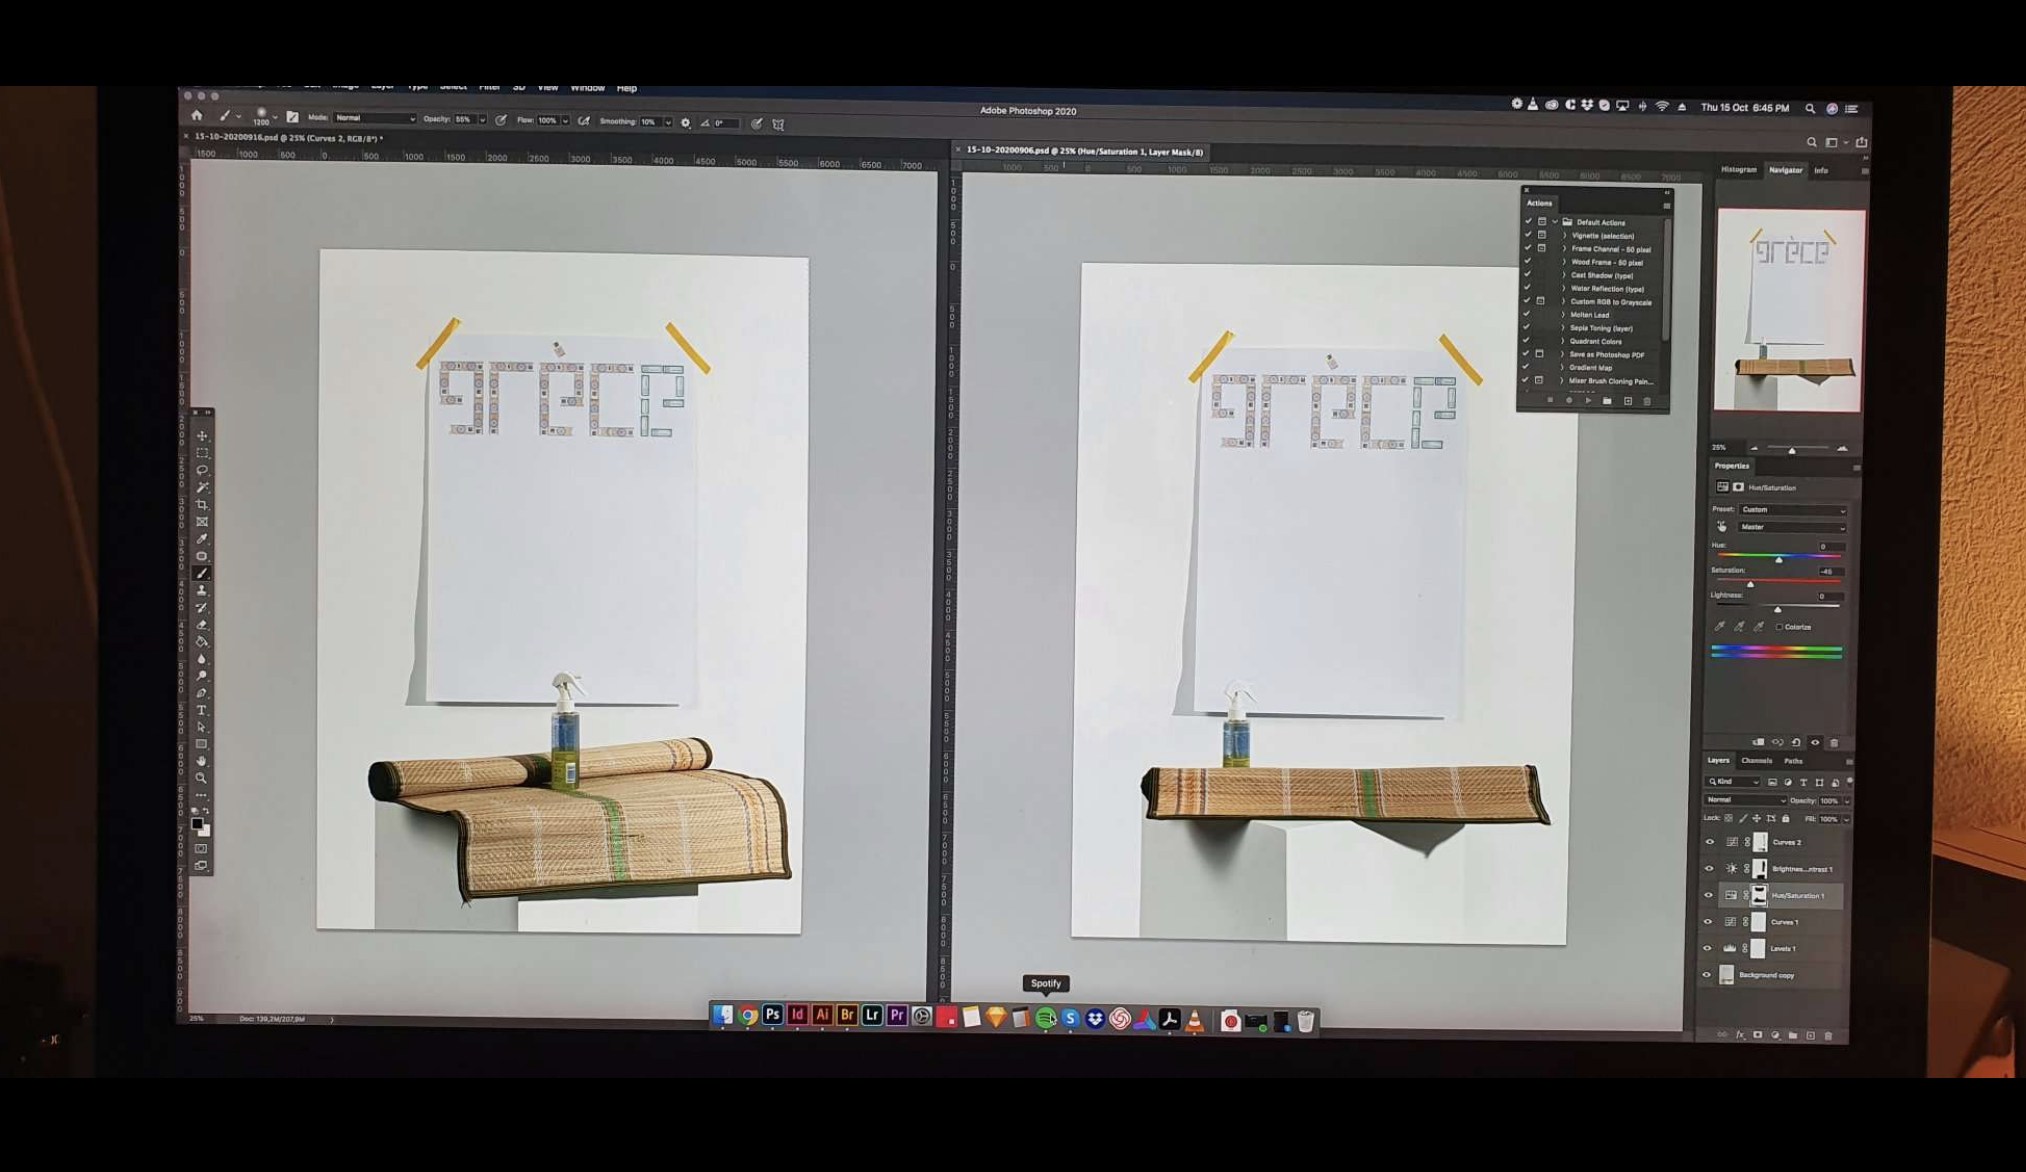The width and height of the screenshot is (2026, 1172).
Task: Select the Hand tool
Action: tap(202, 761)
